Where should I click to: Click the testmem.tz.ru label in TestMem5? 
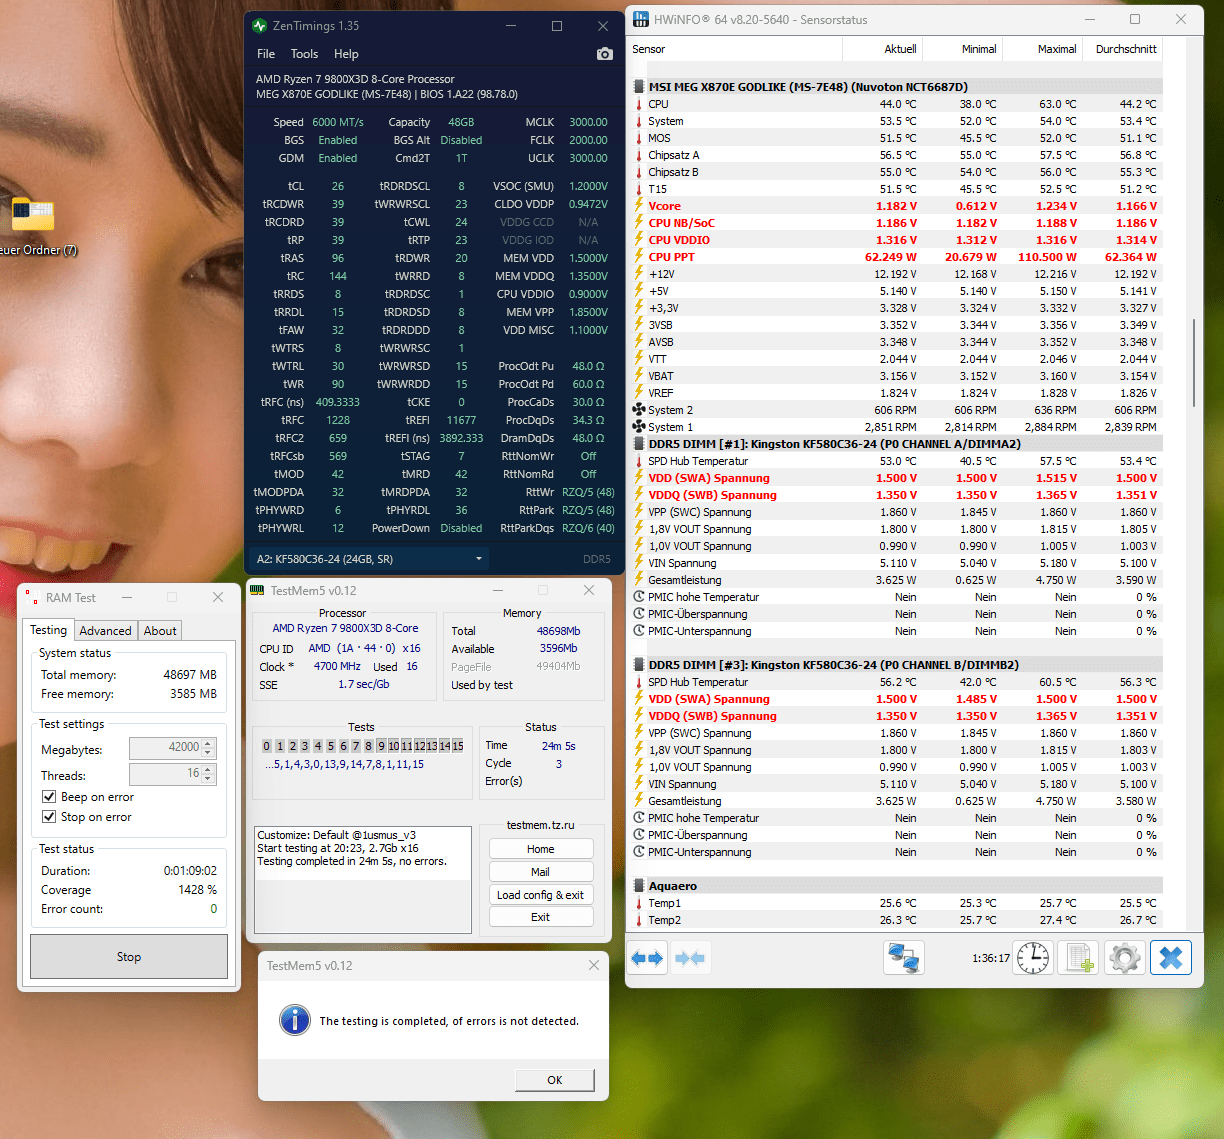(x=541, y=825)
